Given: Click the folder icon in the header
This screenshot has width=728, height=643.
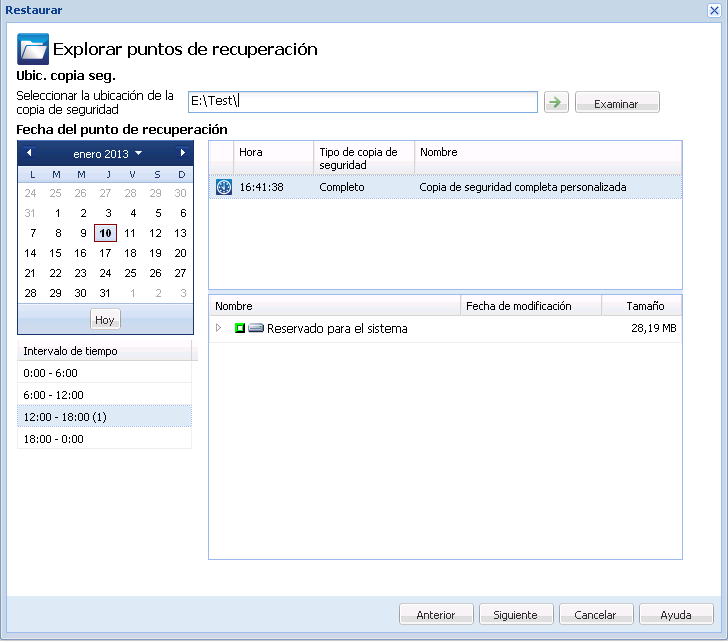Looking at the screenshot, I should pyautogui.click(x=34, y=49).
